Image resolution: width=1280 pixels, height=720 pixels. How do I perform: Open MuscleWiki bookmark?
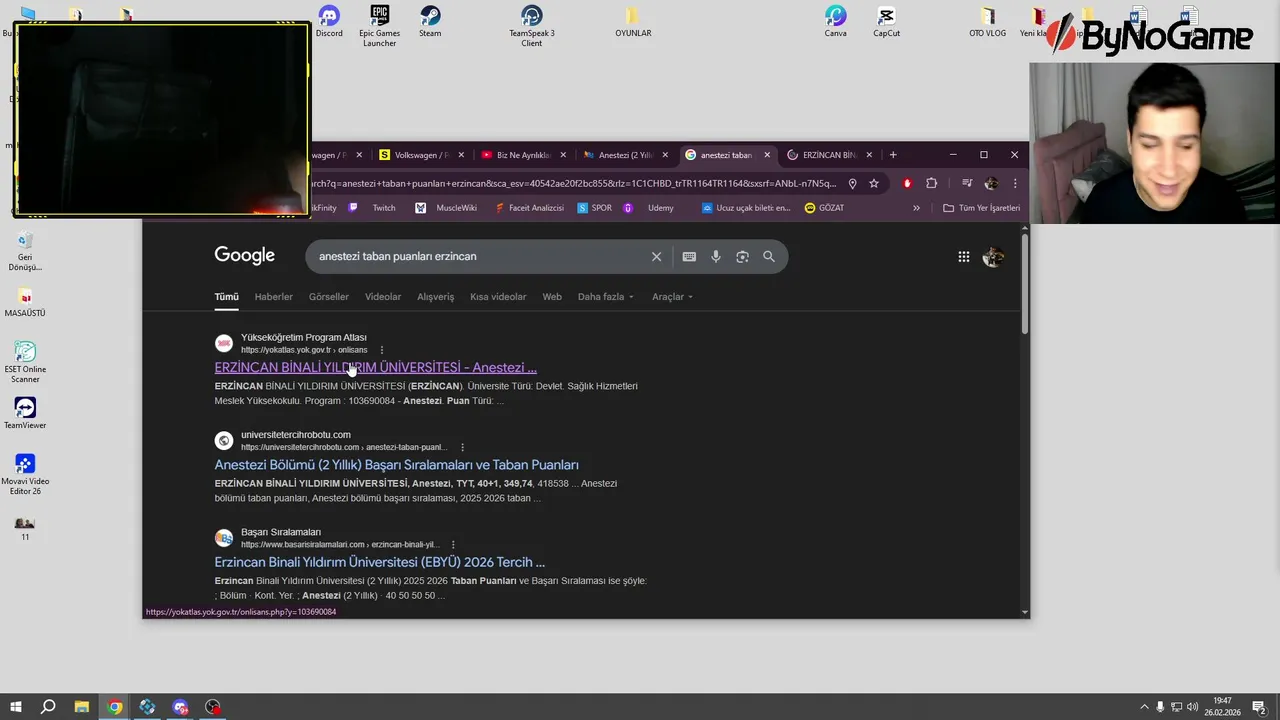pyautogui.click(x=446, y=208)
